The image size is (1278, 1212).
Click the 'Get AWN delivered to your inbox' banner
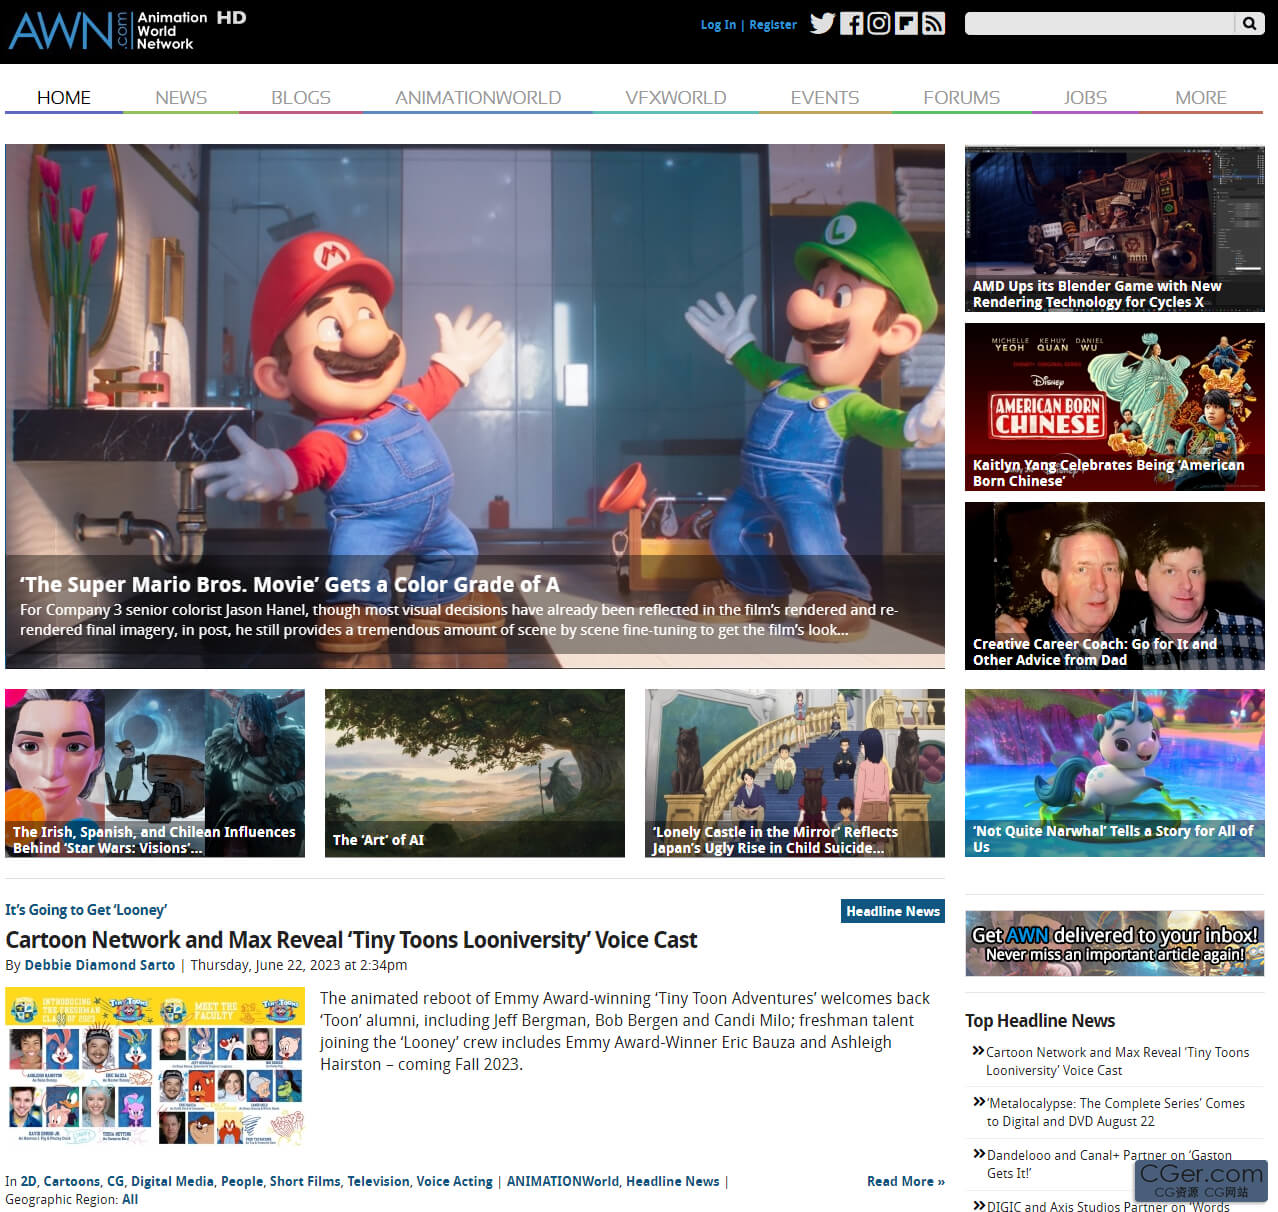click(x=1115, y=944)
